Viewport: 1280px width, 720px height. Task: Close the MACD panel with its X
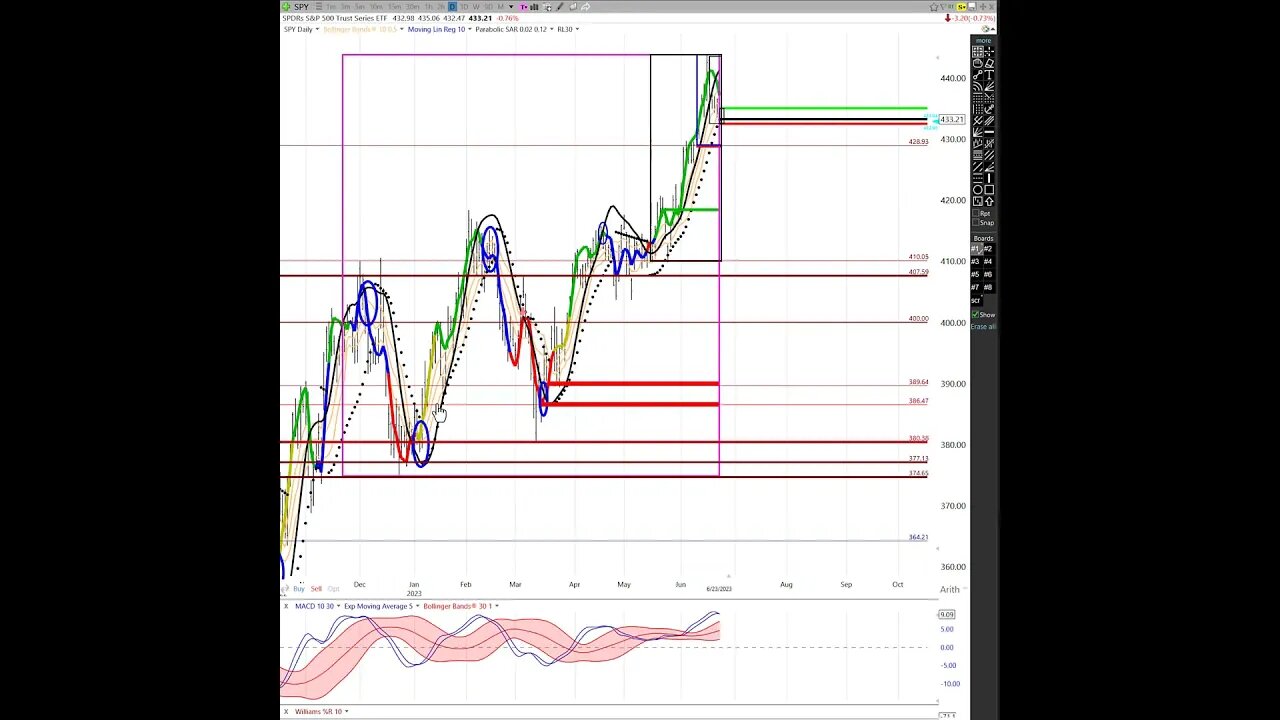pyautogui.click(x=286, y=606)
